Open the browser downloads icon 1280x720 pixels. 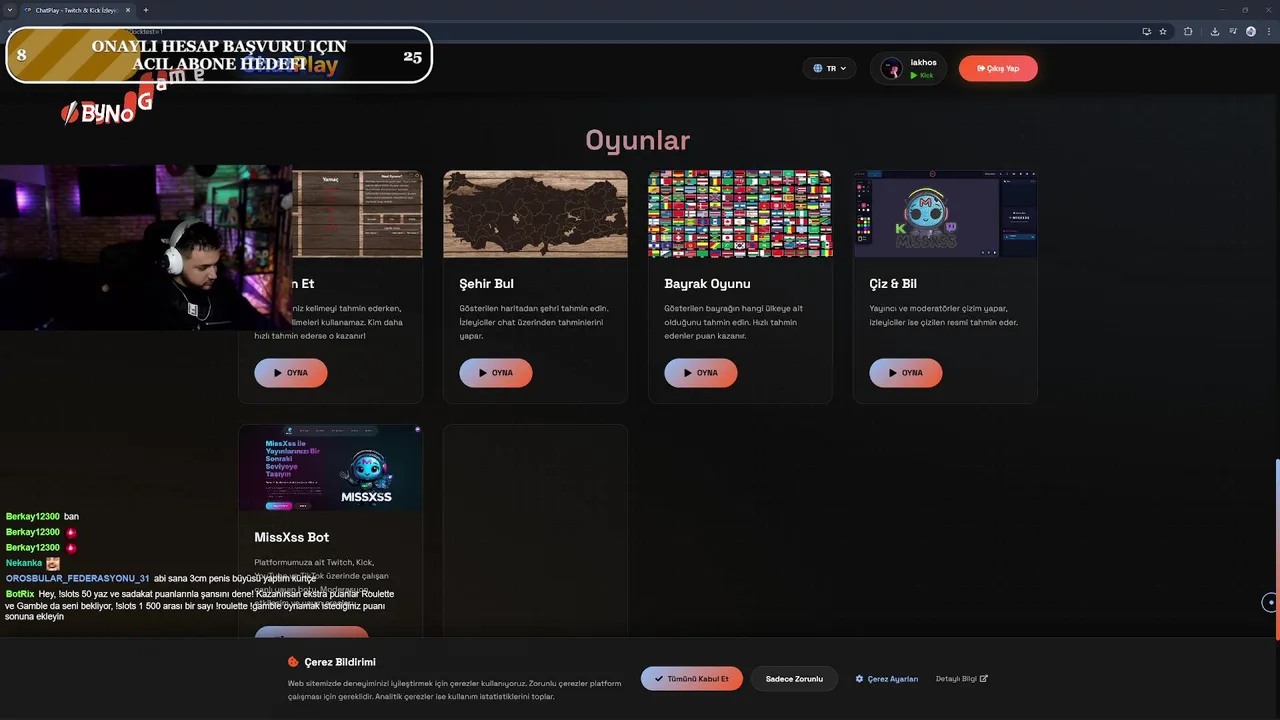1214,31
